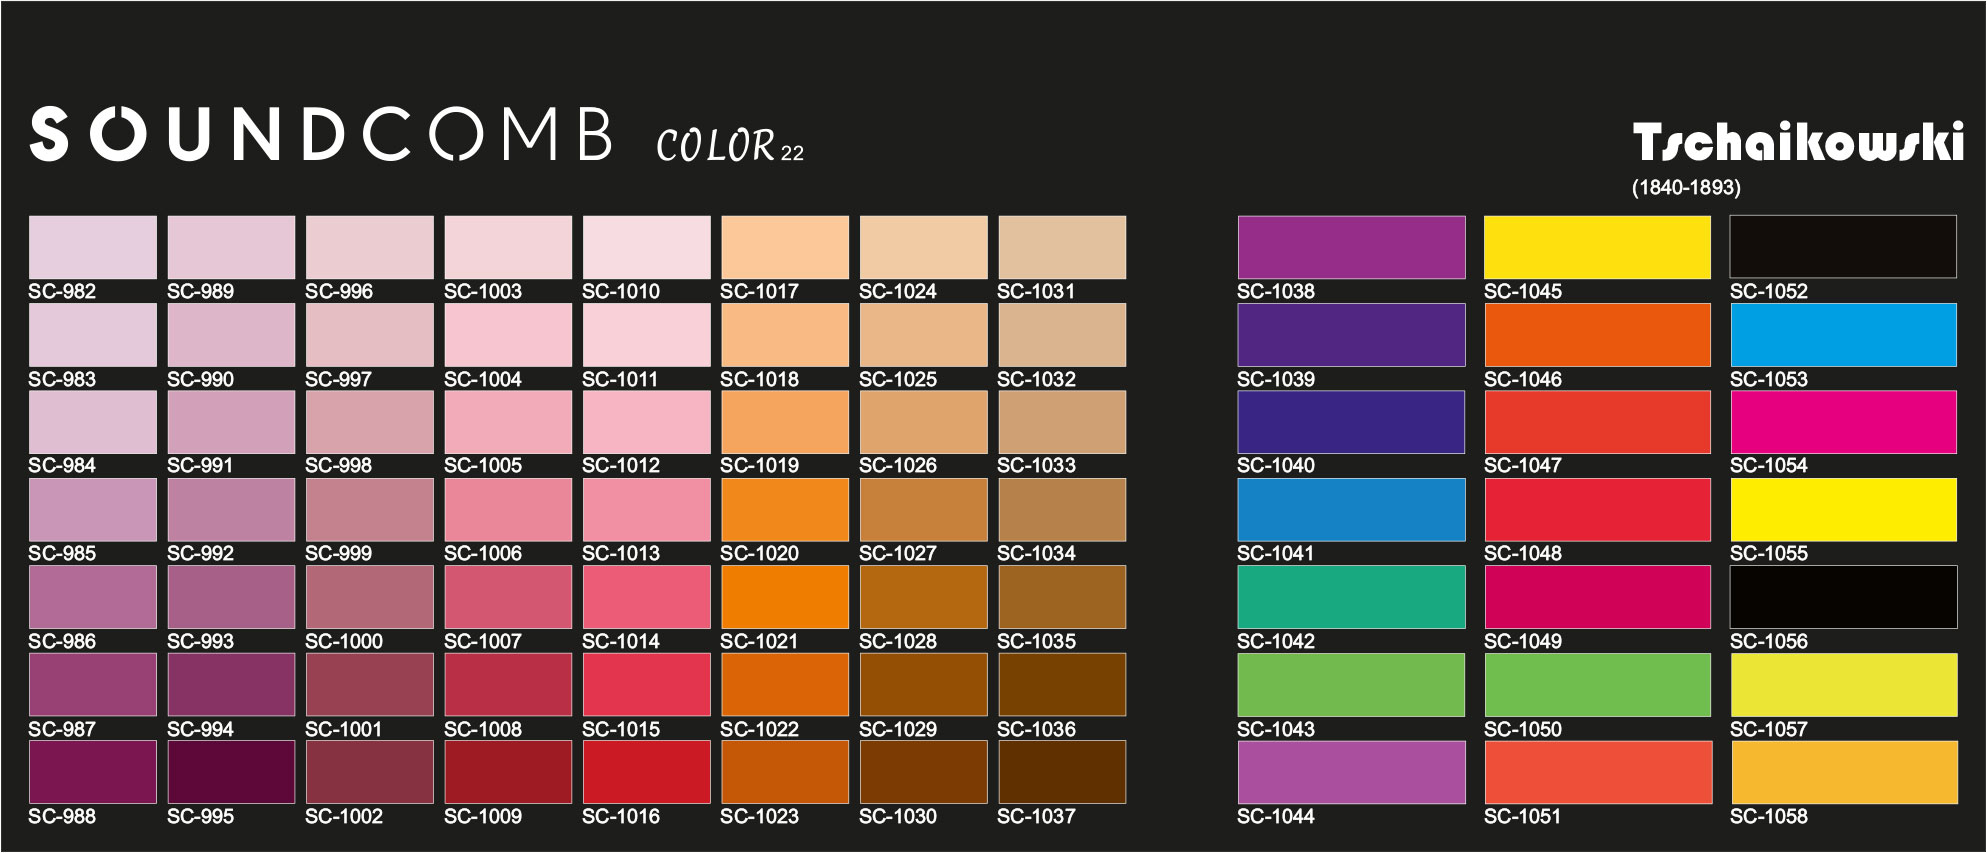Pick the SC-1041 blue swatch
The image size is (1987, 853).
pyautogui.click(x=1352, y=510)
